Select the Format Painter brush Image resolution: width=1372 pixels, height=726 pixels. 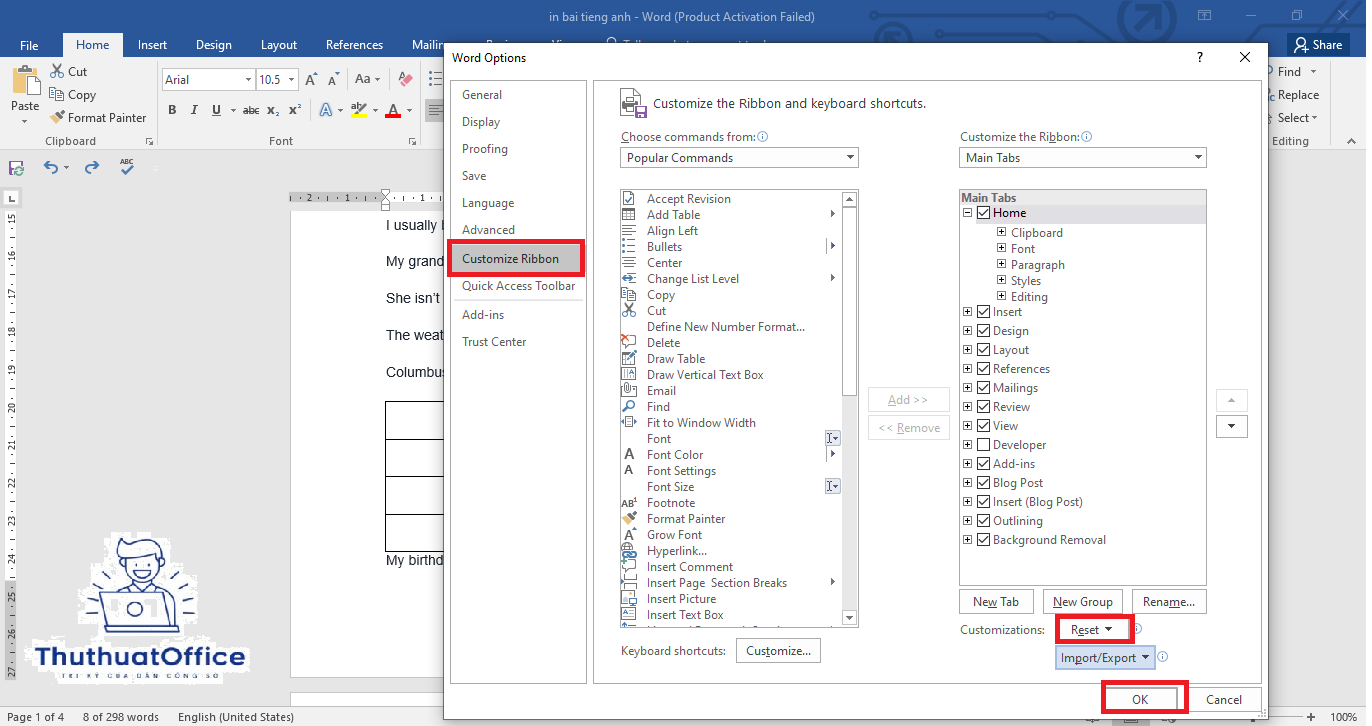click(57, 117)
